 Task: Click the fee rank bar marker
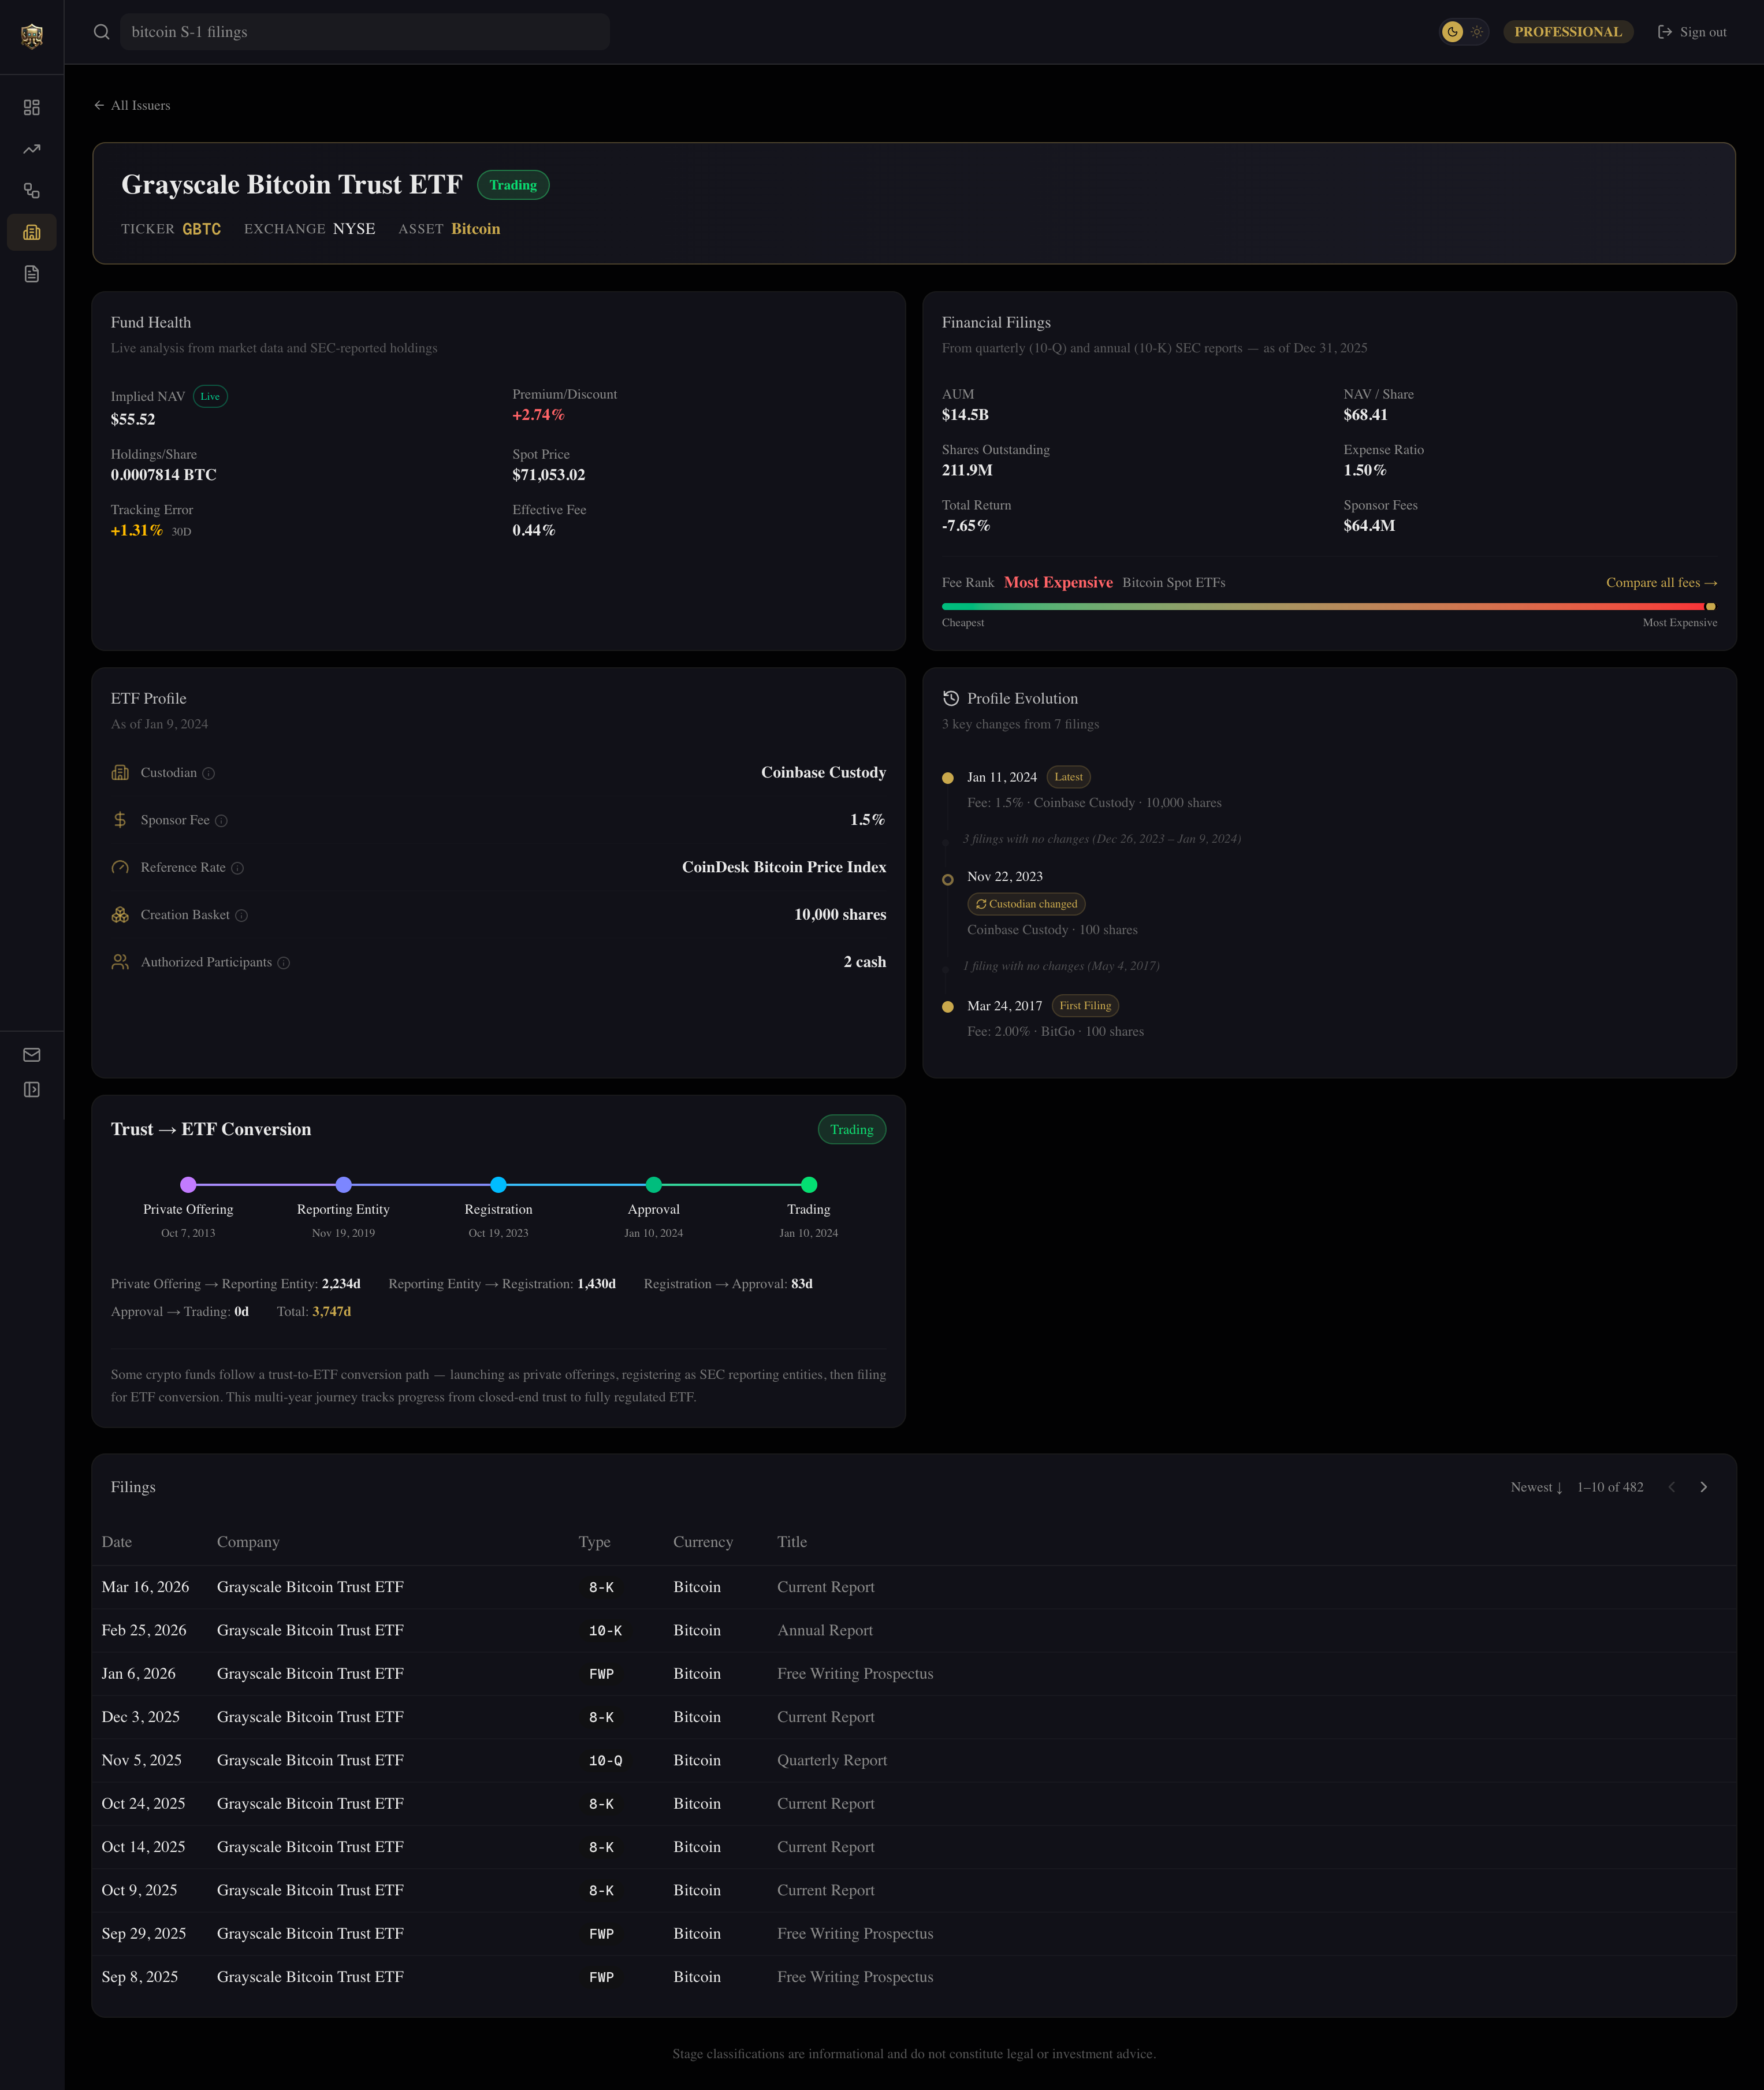pyautogui.click(x=1710, y=607)
